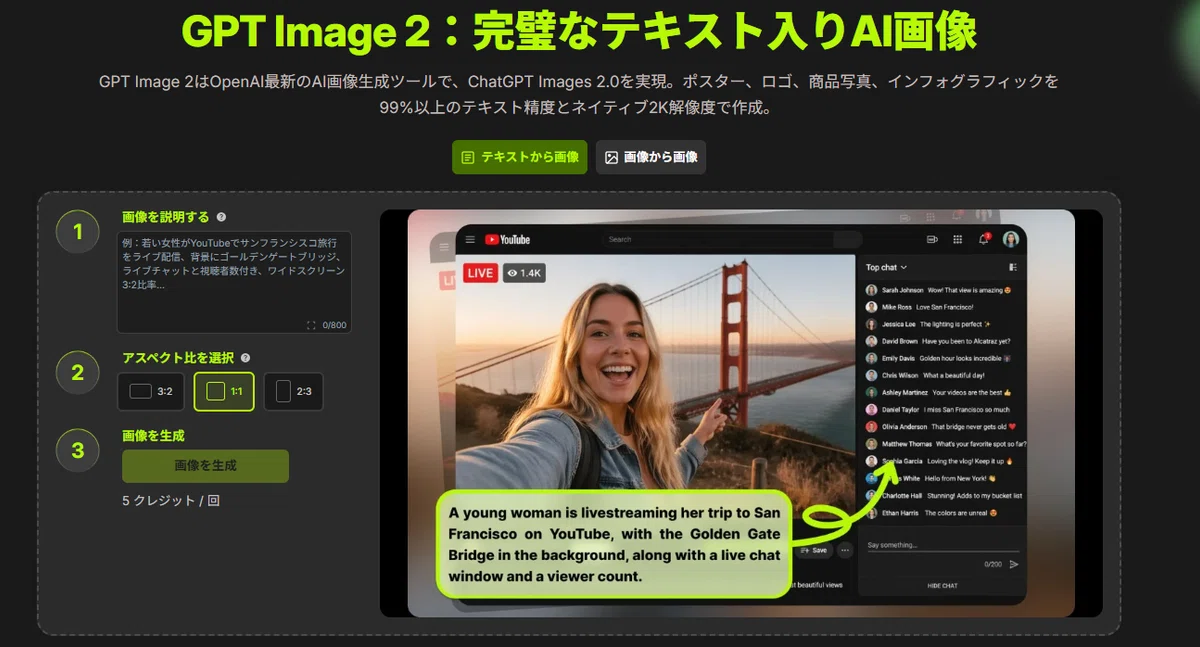Click the 1.4K viewer count eye badge

pyautogui.click(x=524, y=272)
